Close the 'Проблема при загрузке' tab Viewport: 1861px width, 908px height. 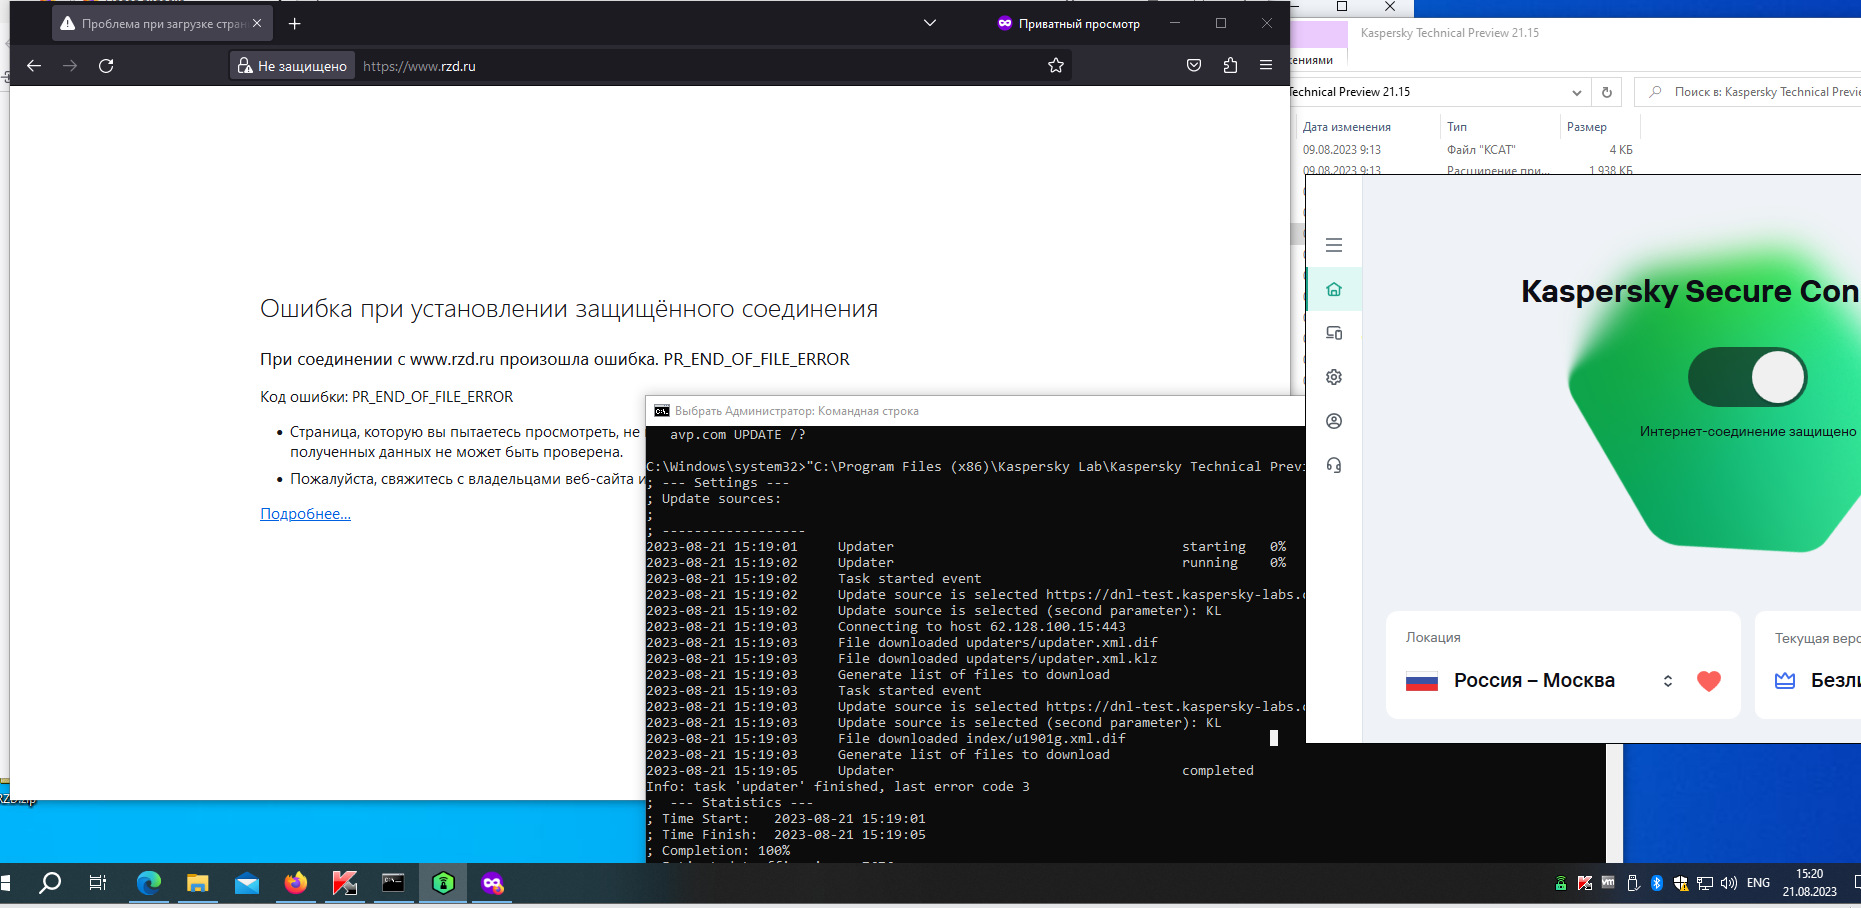[x=257, y=23]
